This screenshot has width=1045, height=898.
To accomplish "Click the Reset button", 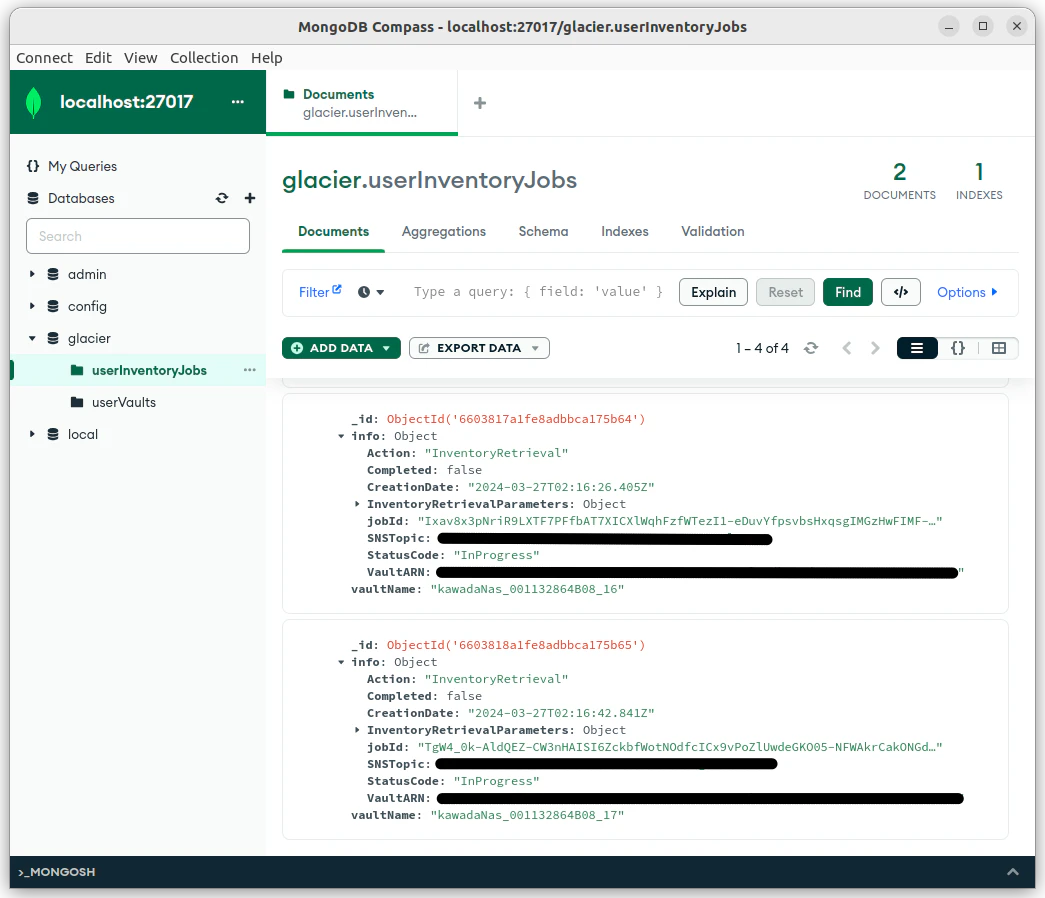I will point(785,292).
